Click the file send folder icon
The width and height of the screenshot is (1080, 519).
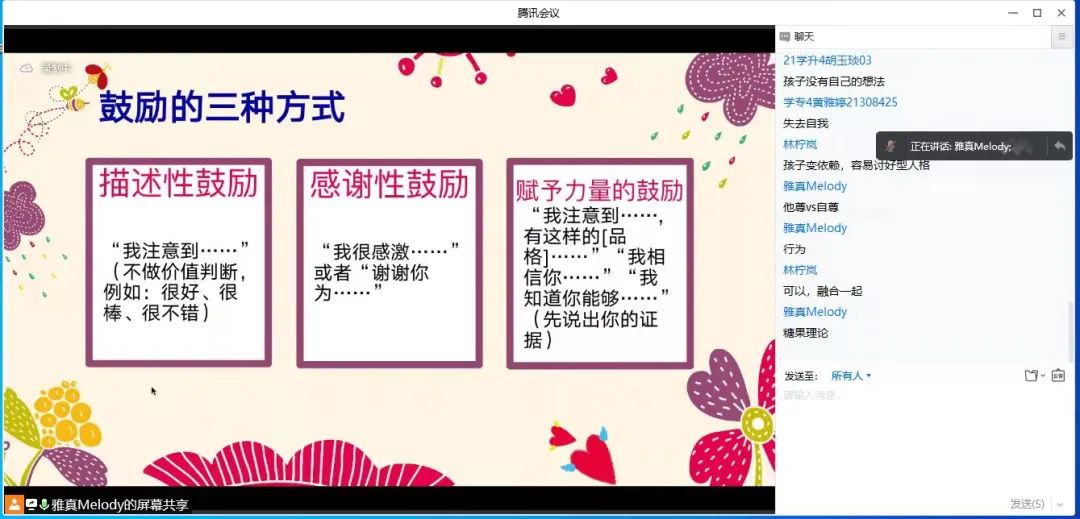(x=1031, y=375)
